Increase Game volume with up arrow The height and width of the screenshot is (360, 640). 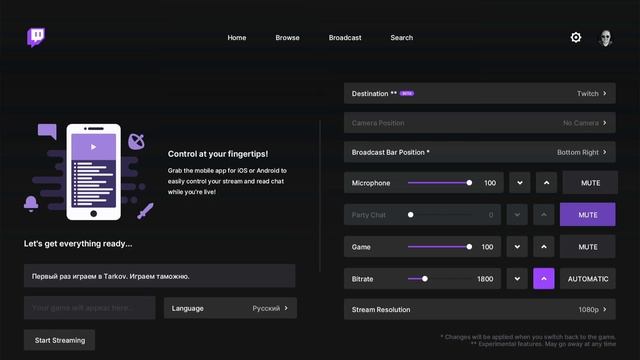pyautogui.click(x=544, y=247)
